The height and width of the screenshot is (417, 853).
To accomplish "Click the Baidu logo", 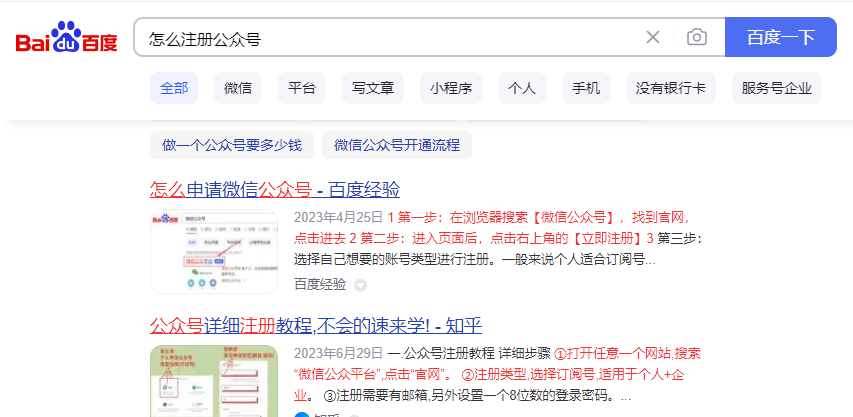I will tap(66, 37).
